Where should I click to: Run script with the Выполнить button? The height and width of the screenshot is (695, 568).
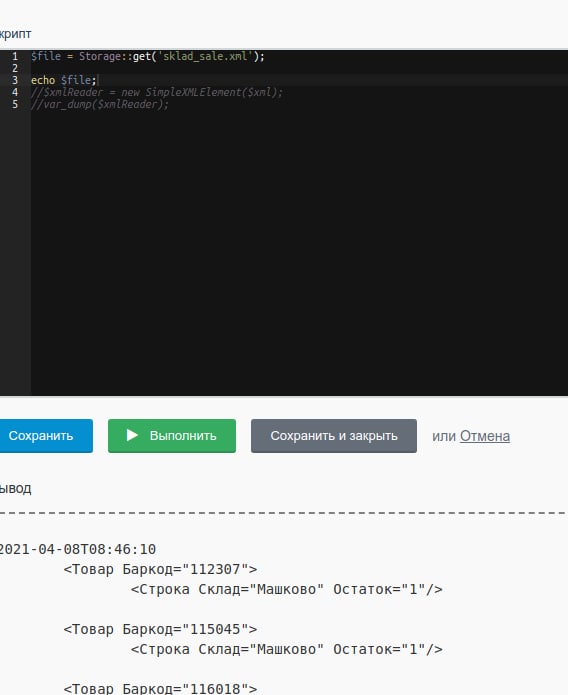[x=172, y=436]
